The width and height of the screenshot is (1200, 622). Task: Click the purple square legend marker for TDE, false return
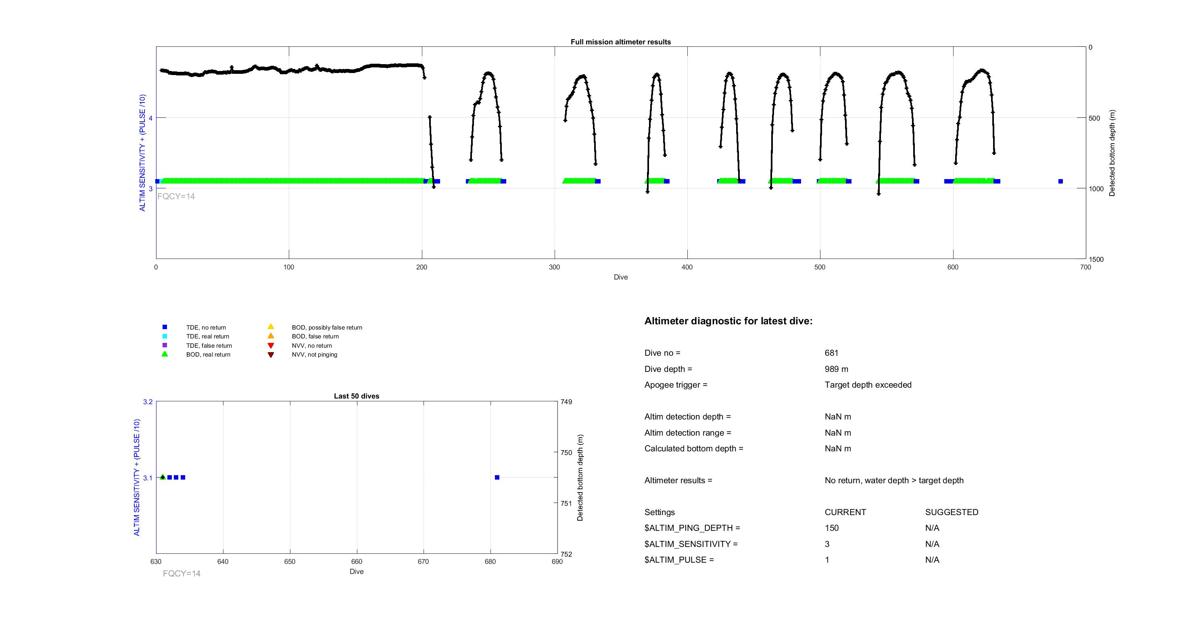pos(164,345)
